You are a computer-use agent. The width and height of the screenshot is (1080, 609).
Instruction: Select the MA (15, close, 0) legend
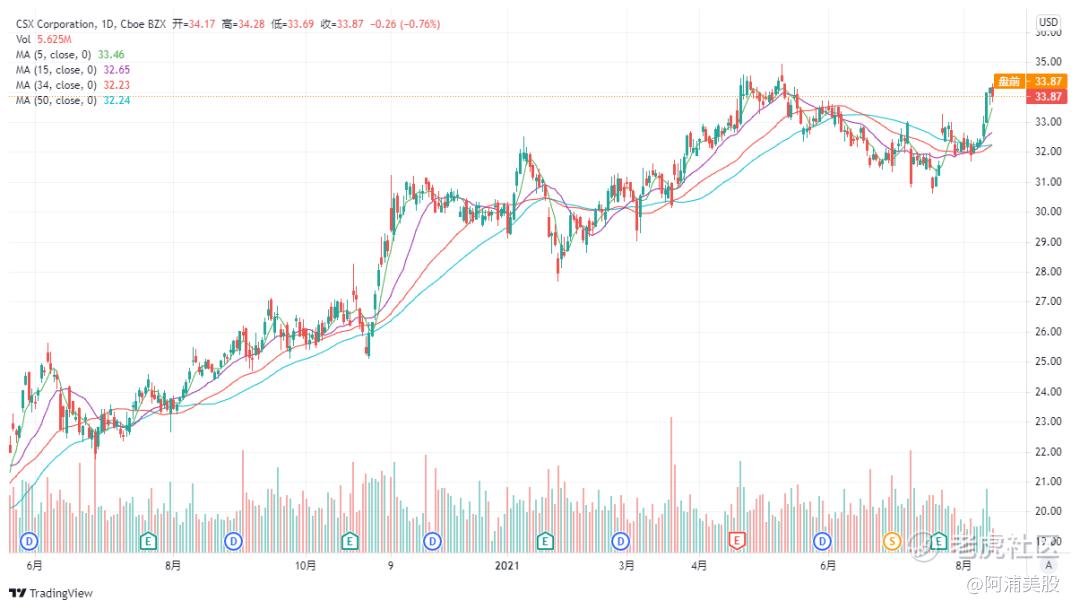pos(73,70)
